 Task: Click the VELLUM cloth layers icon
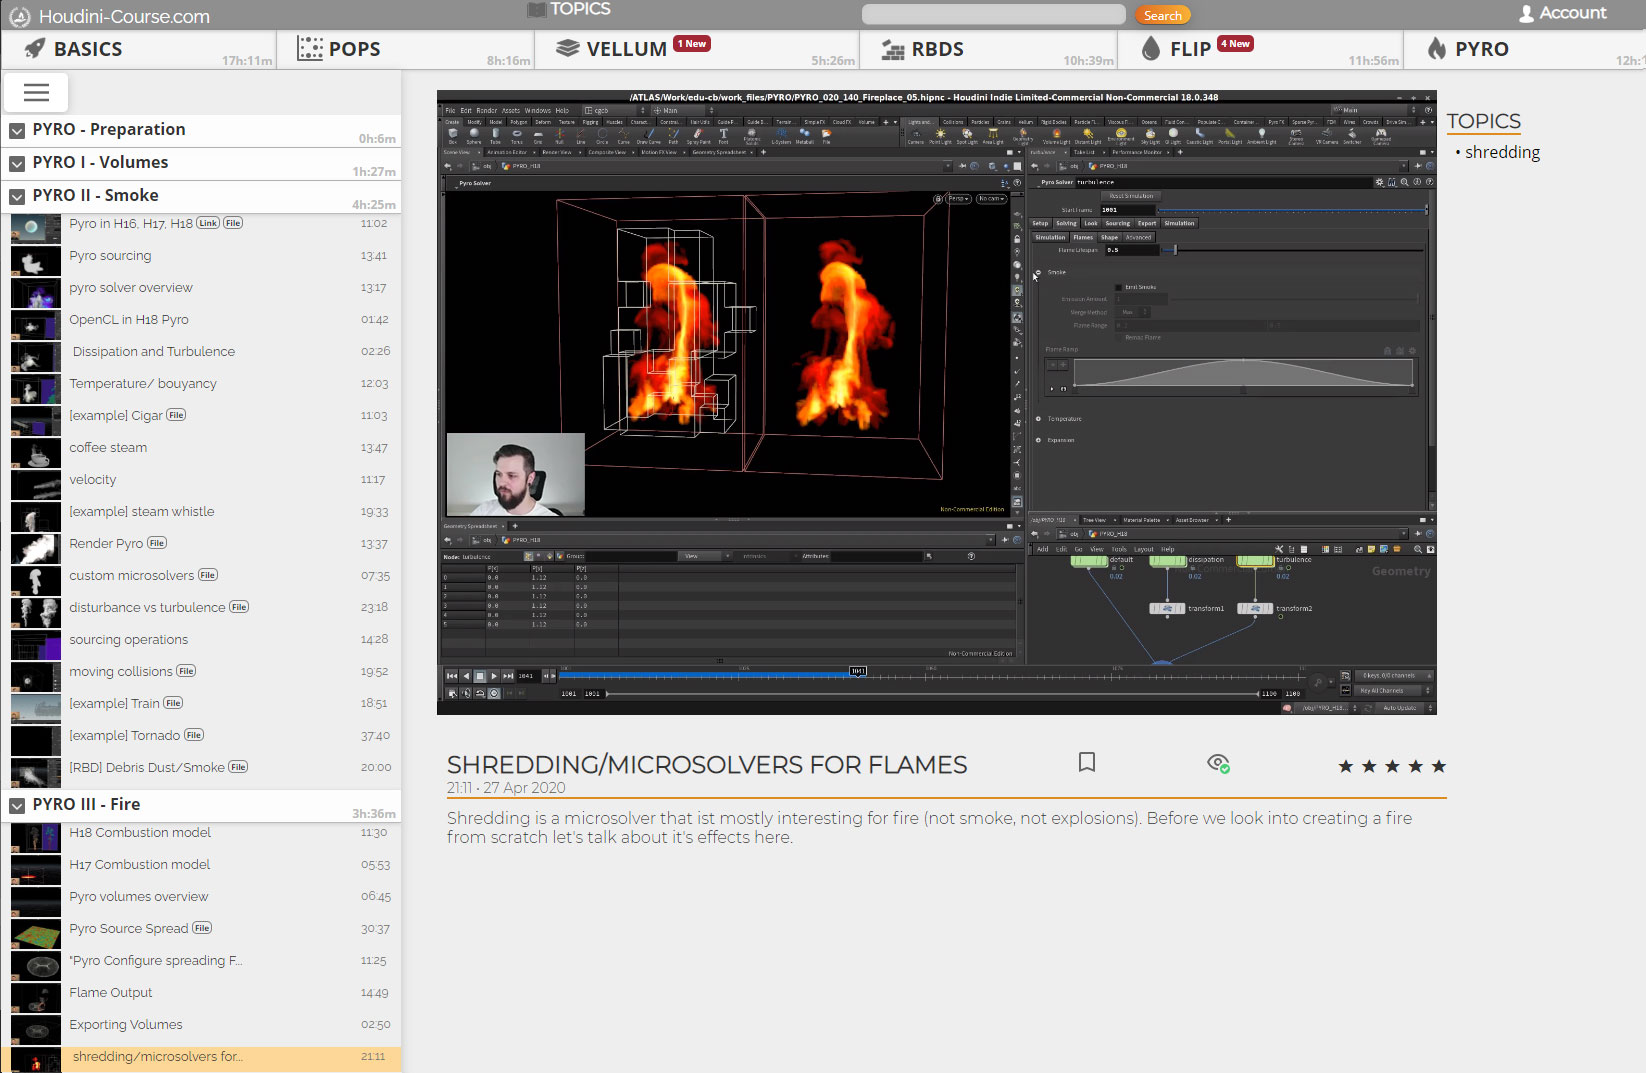567,49
